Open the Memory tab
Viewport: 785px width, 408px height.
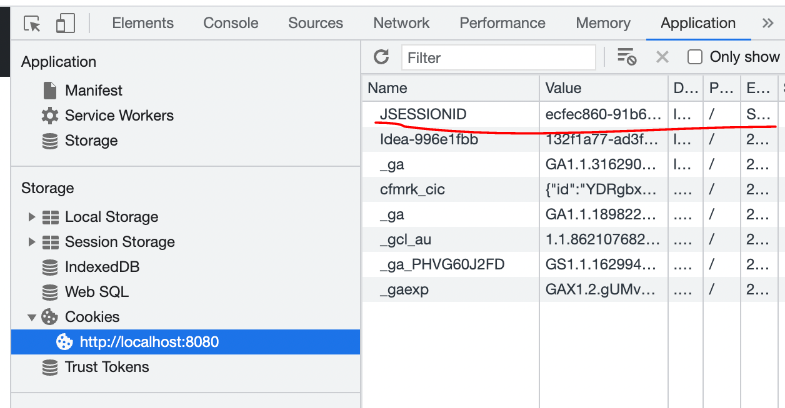[603, 23]
